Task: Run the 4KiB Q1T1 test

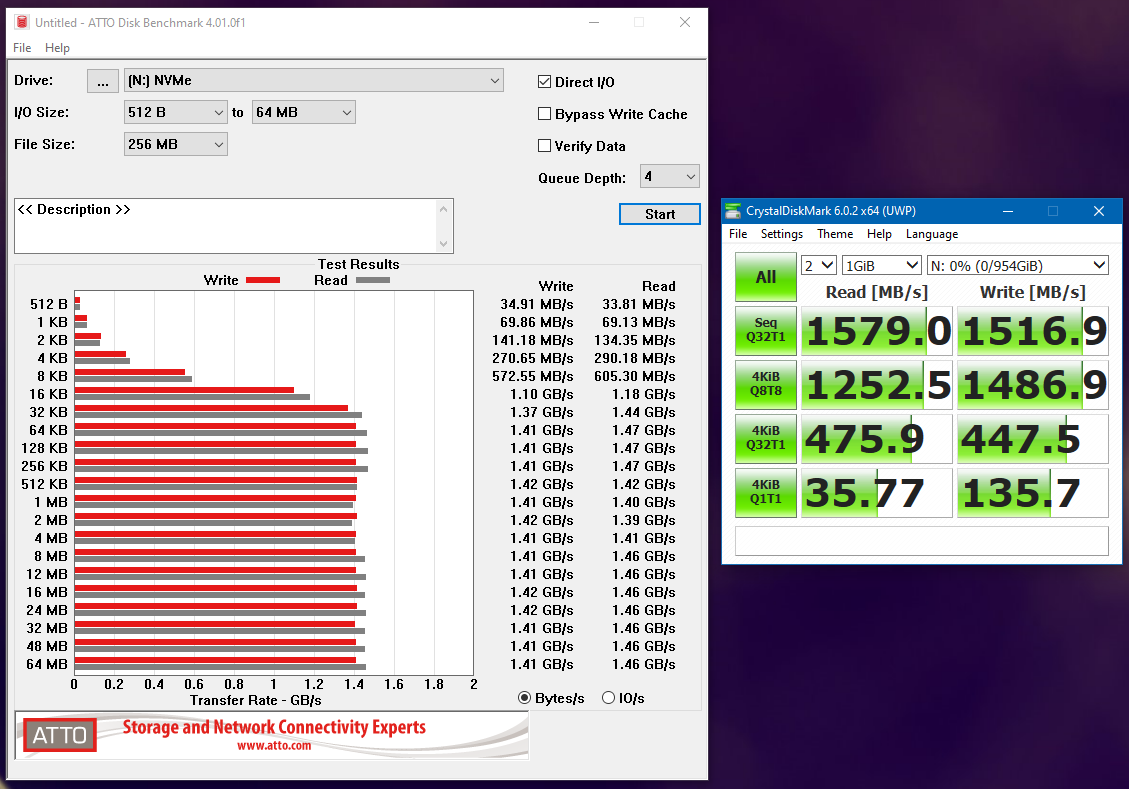Action: pos(765,492)
